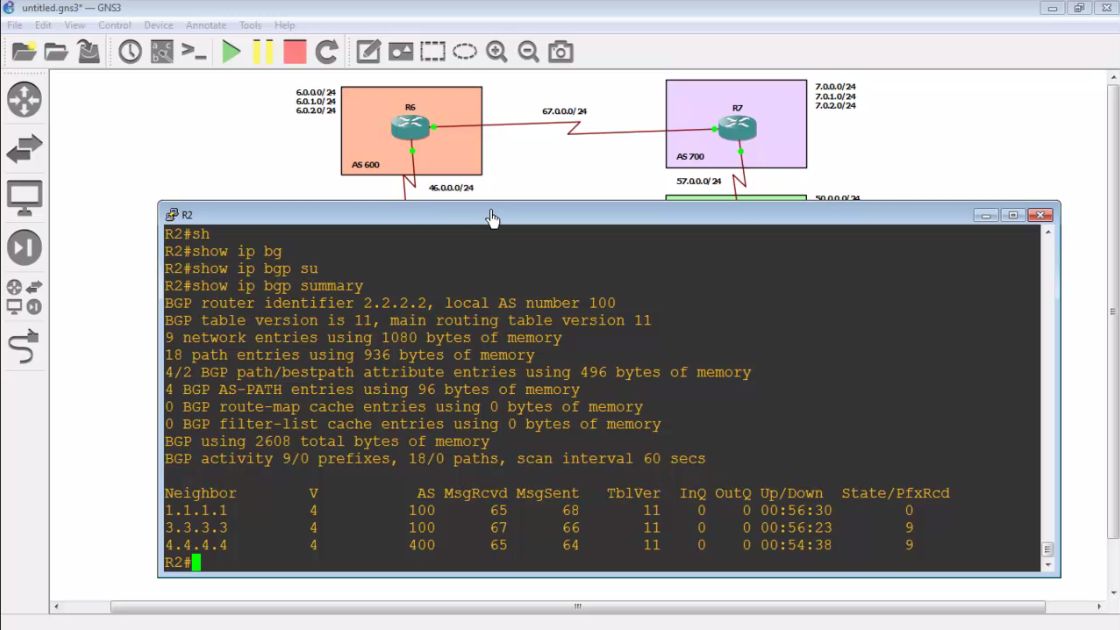The width and height of the screenshot is (1120, 630).
Task: Open the Annotate menu
Action: tap(206, 25)
